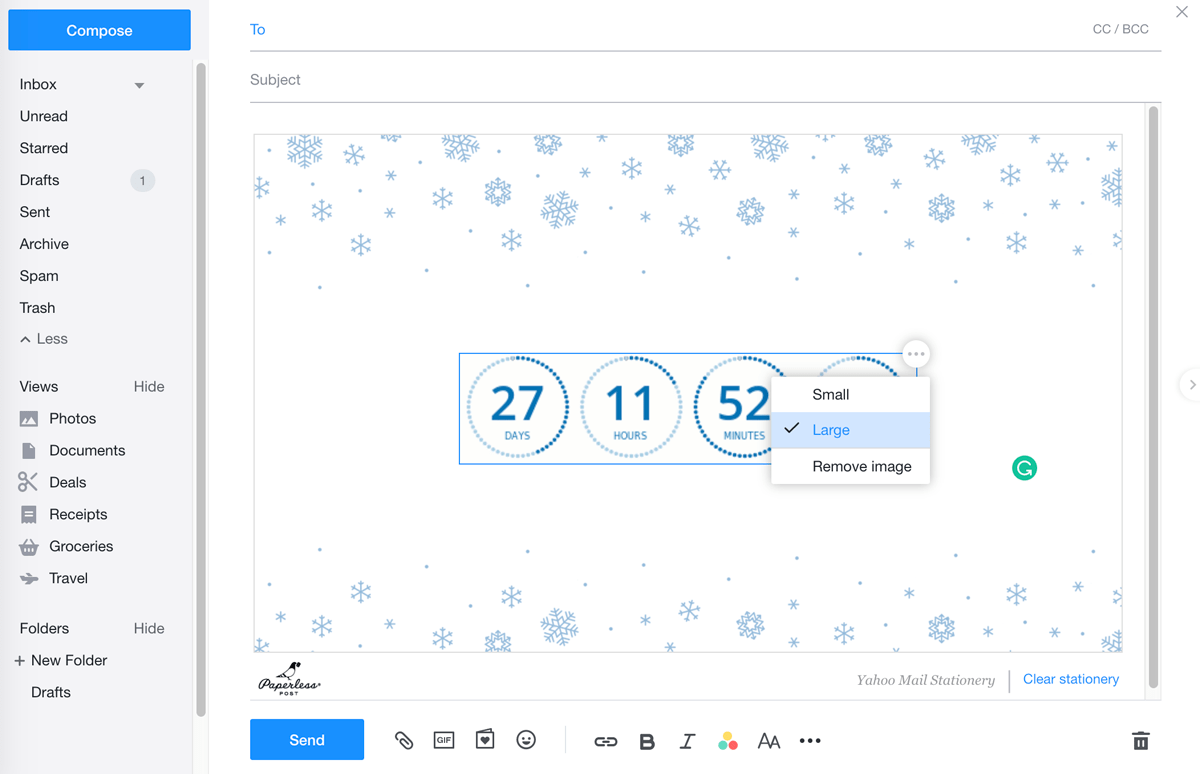
Task: Expand the Inbox dropdown arrow
Action: (139, 85)
